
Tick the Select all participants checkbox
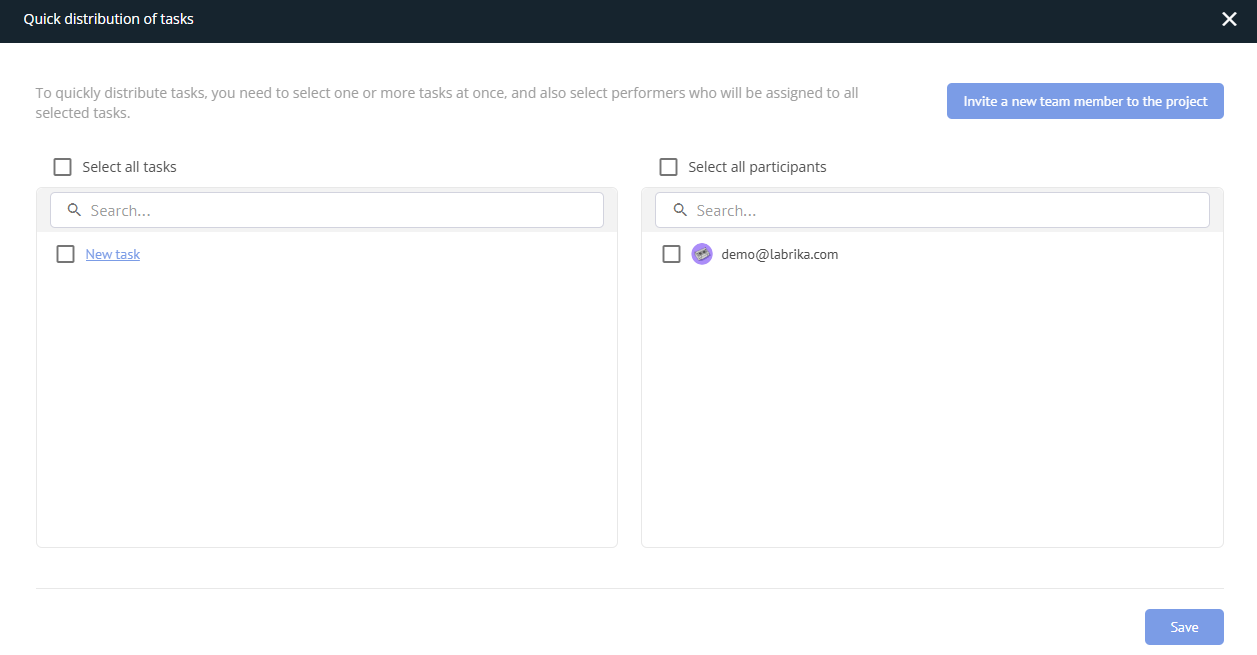point(669,167)
